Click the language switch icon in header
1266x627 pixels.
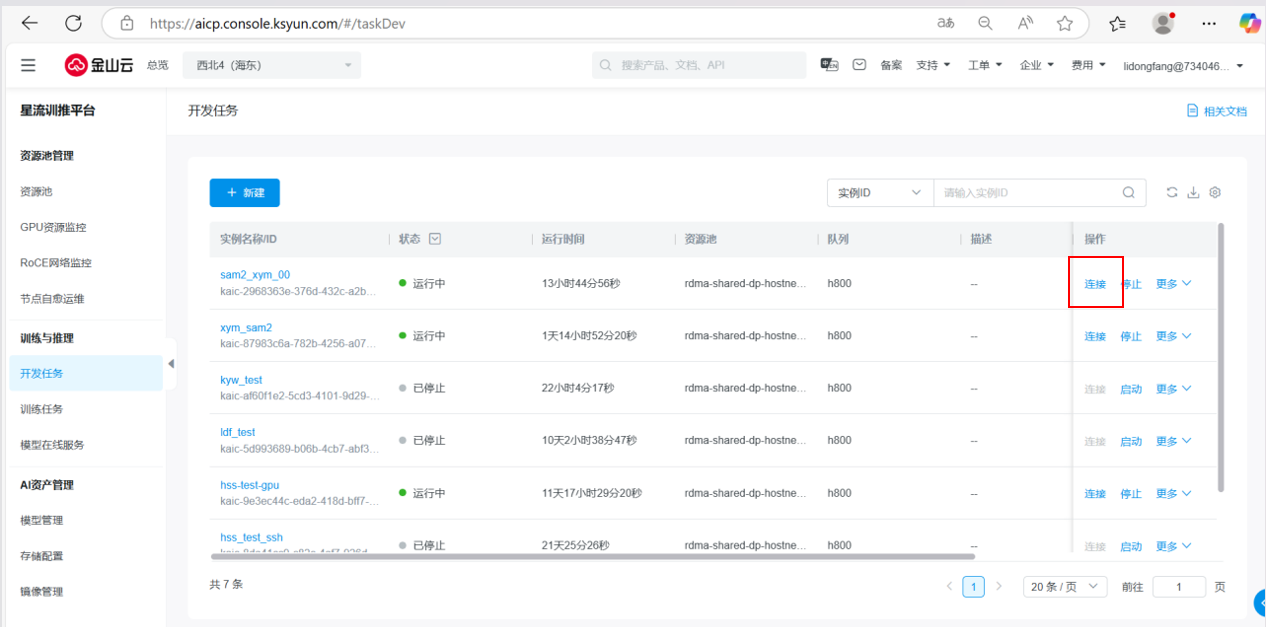(x=829, y=65)
